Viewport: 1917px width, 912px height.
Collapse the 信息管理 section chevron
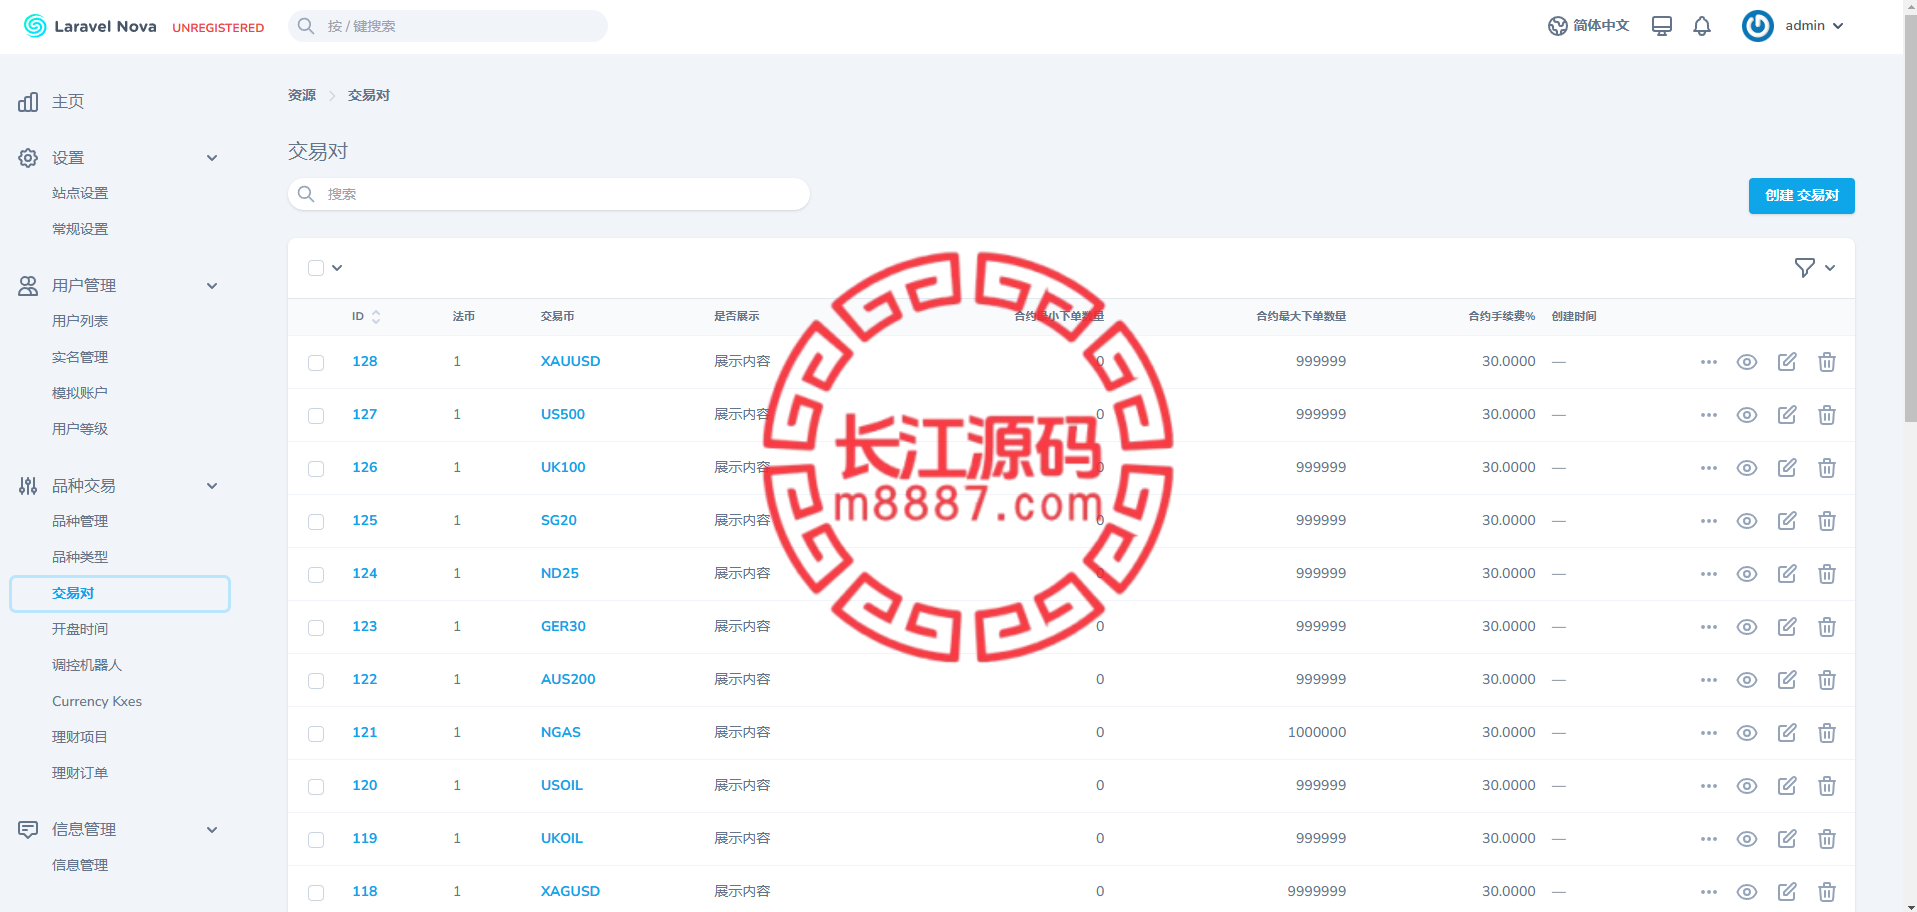(212, 830)
